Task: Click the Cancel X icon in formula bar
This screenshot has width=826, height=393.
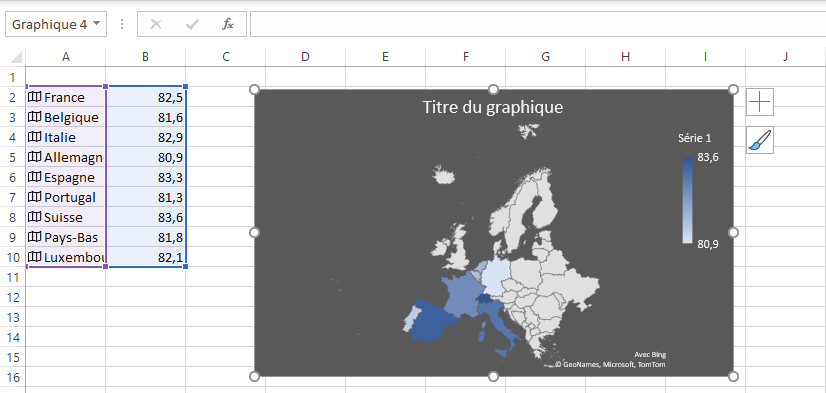Action: click(x=156, y=24)
